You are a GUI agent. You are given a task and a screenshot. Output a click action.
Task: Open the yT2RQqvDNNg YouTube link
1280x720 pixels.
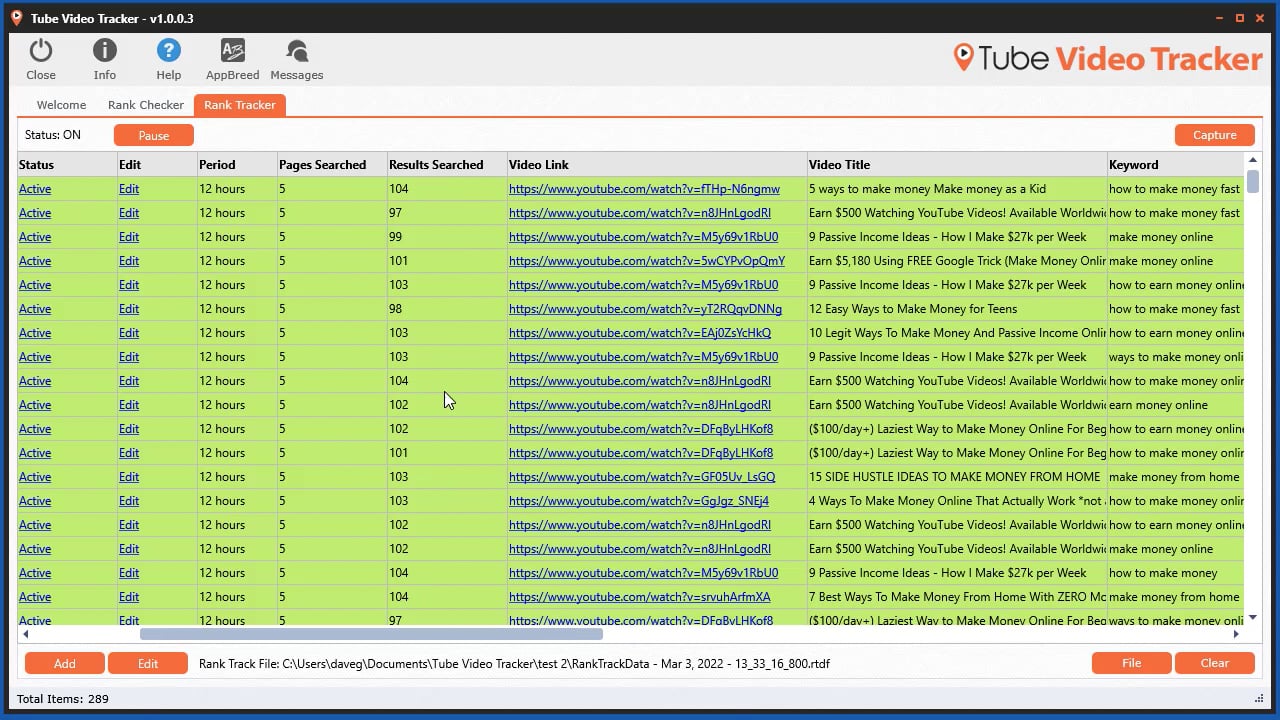(x=645, y=309)
